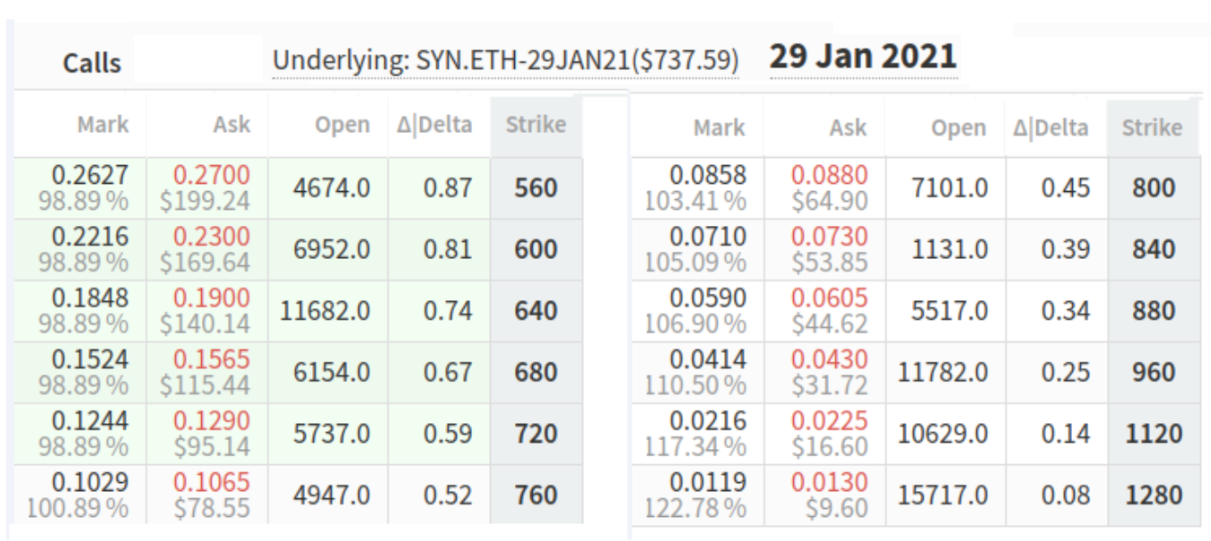
Task: Click the 0.0605 ask price
Action: point(829,298)
